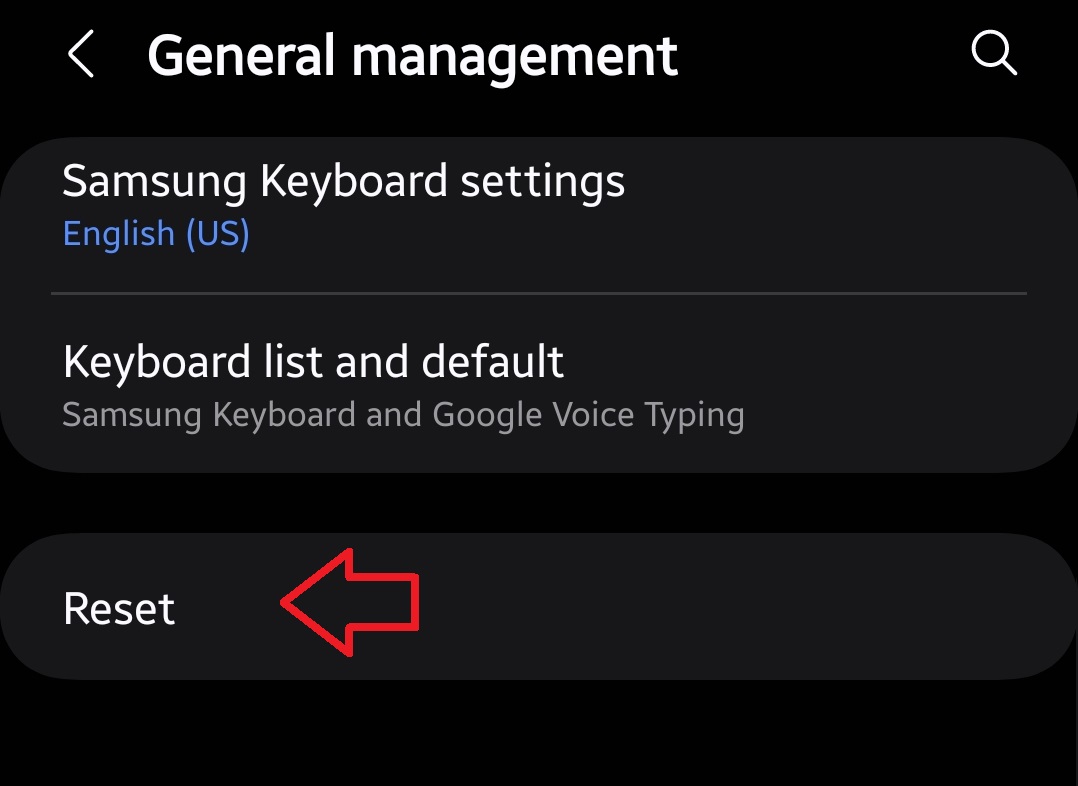Tap Samsung Keyboard and Google Voice Typing subtitle
The height and width of the screenshot is (786, 1078).
(403, 414)
